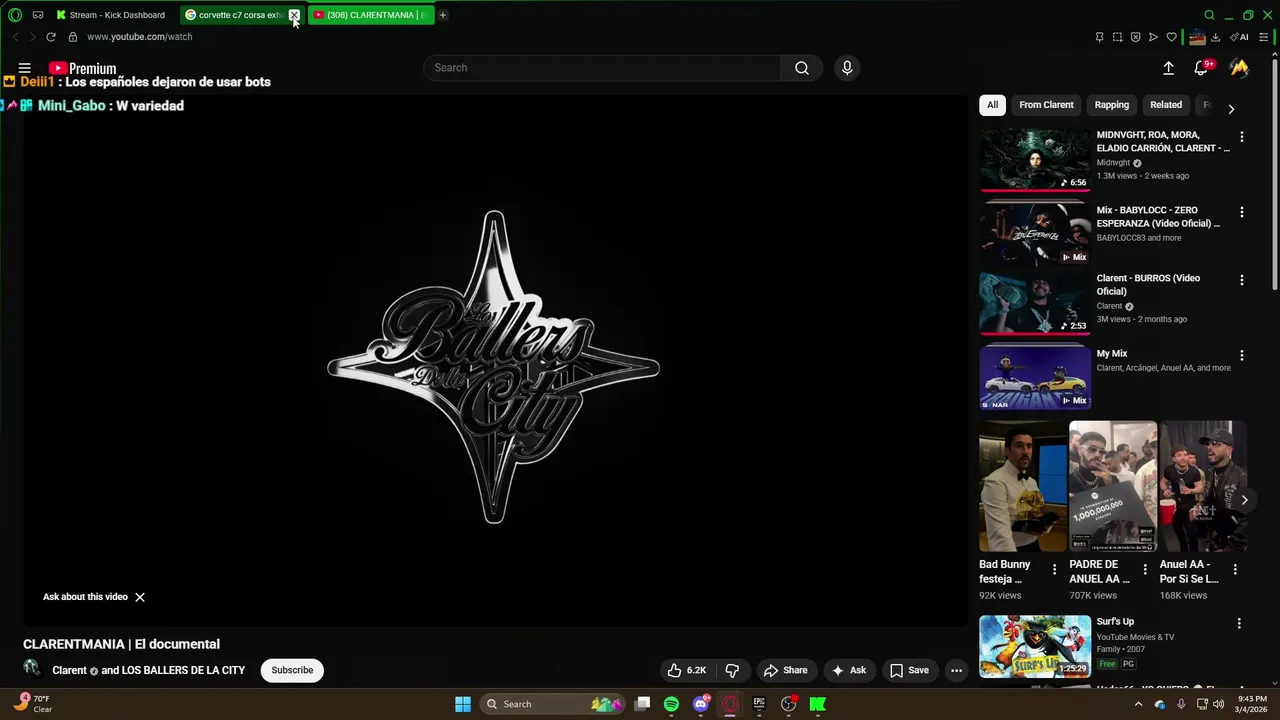Open options for MIDNVGHT, ROA, MORA video

pyautogui.click(x=1242, y=137)
